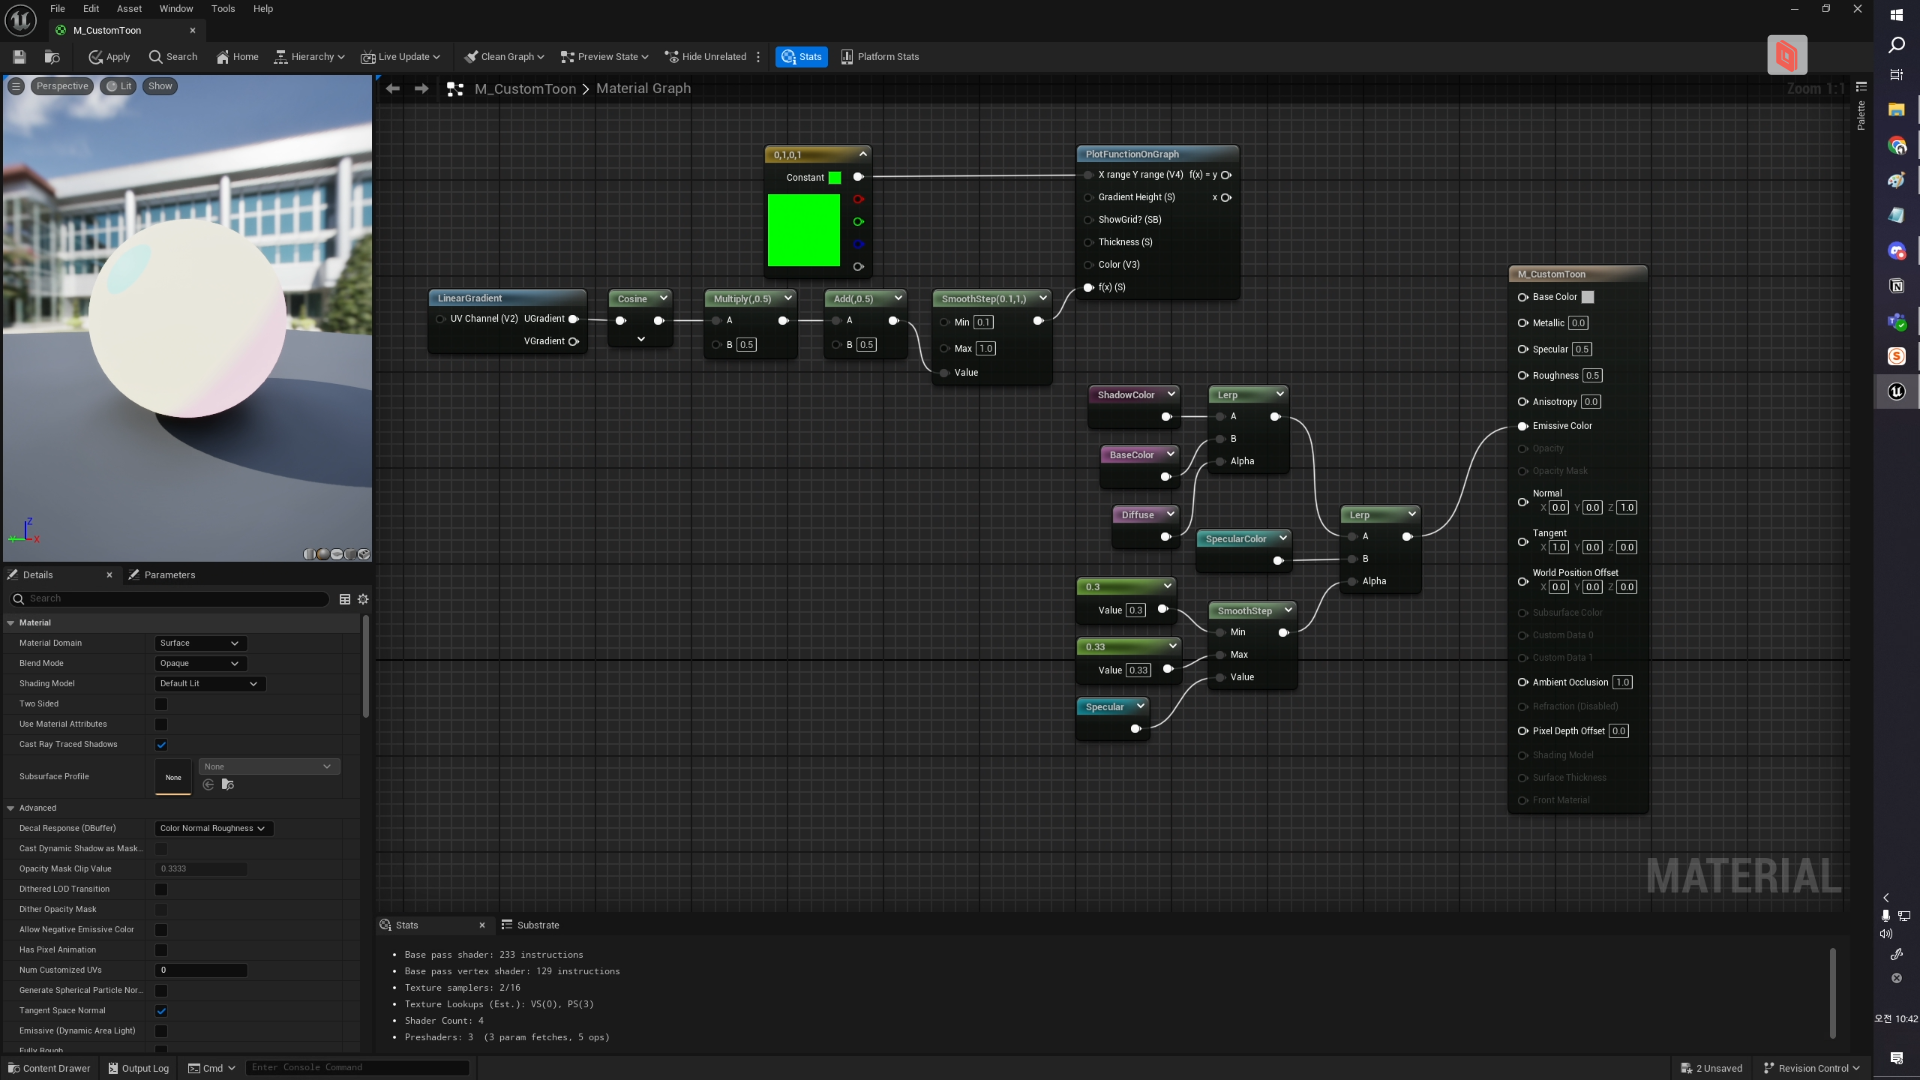Click the viewport hamburger menu icon
This screenshot has width=1920, height=1080.
pos(16,86)
